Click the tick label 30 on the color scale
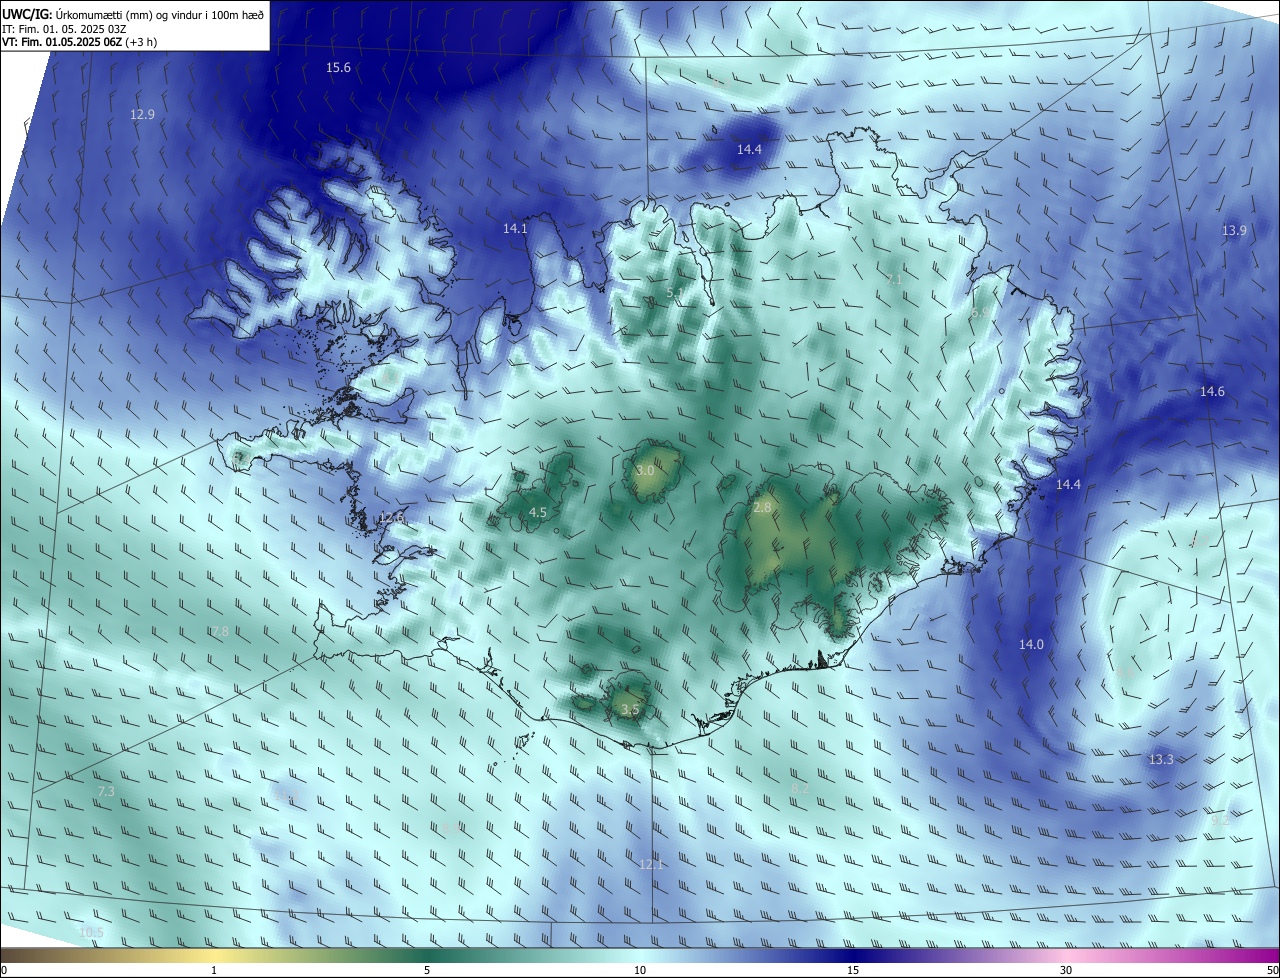Viewport: 1280px width, 978px height. 1066,970
